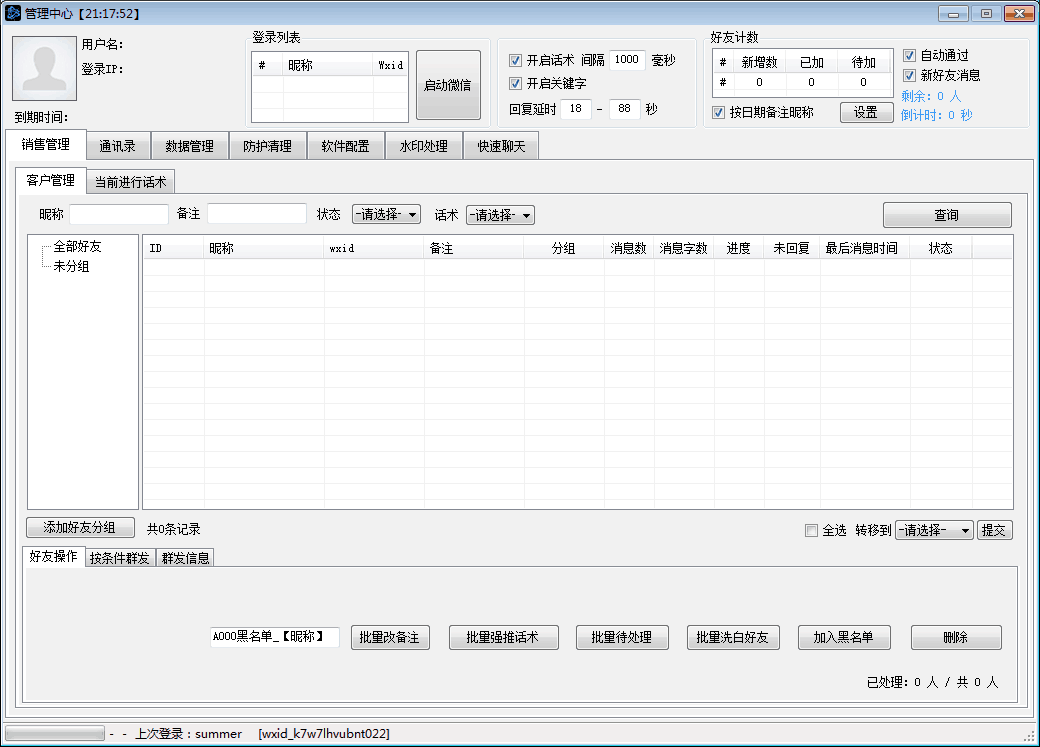Open the 状态 dropdown

coord(386,214)
